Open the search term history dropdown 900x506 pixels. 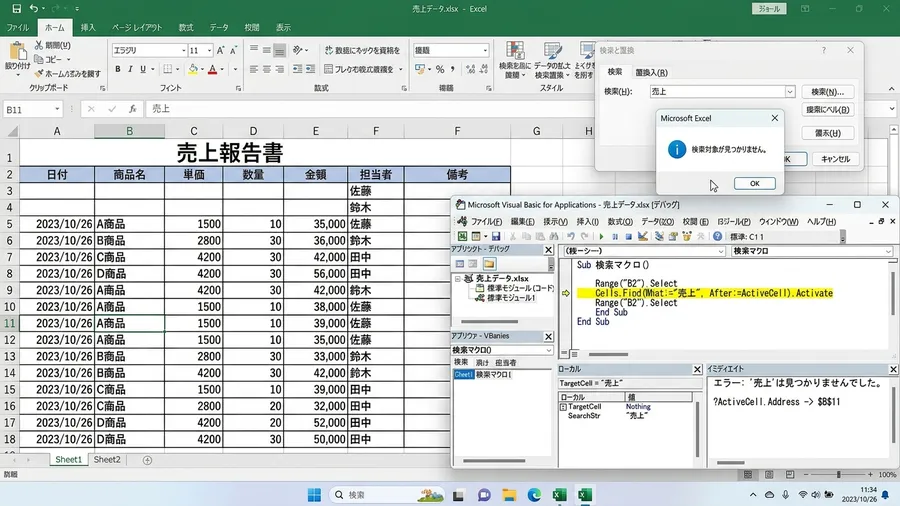click(x=790, y=92)
